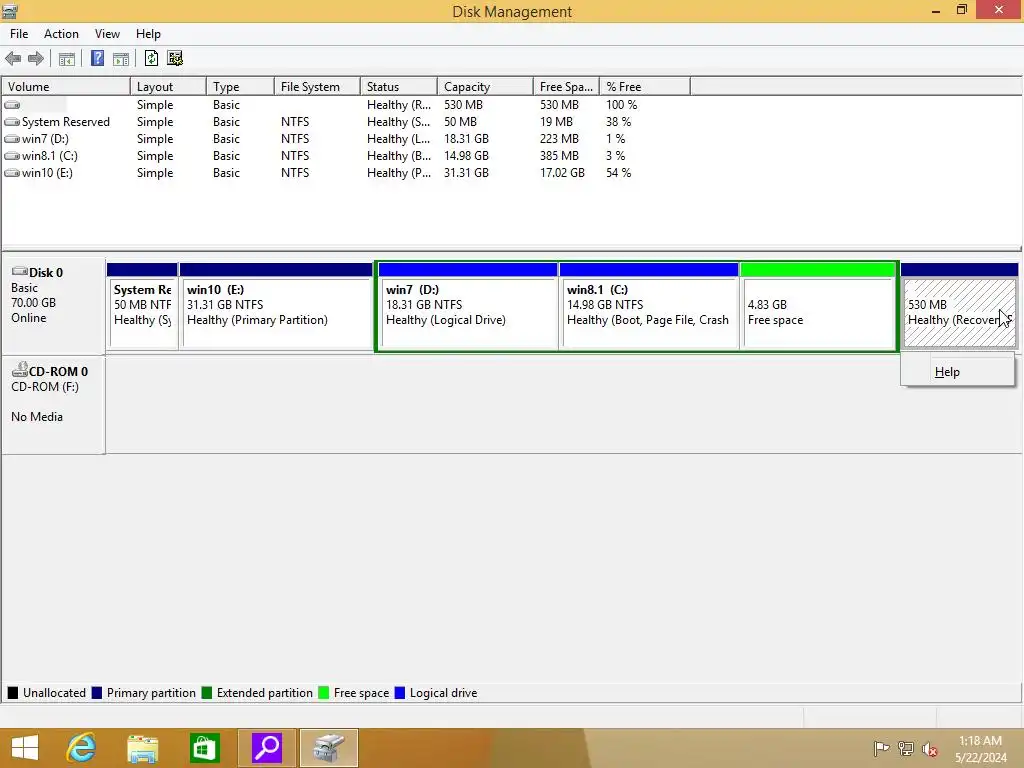The image size is (1024, 768).
Task: Sort by the Layout column header
Action: coord(168,87)
